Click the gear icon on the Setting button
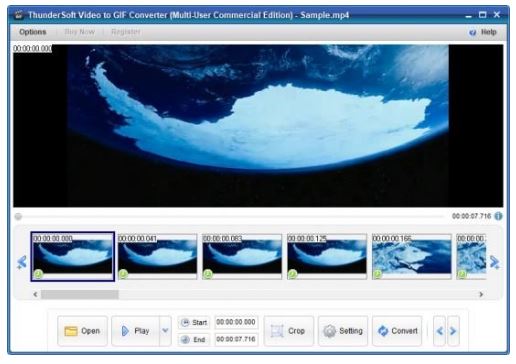The image size is (516, 364). pos(329,331)
